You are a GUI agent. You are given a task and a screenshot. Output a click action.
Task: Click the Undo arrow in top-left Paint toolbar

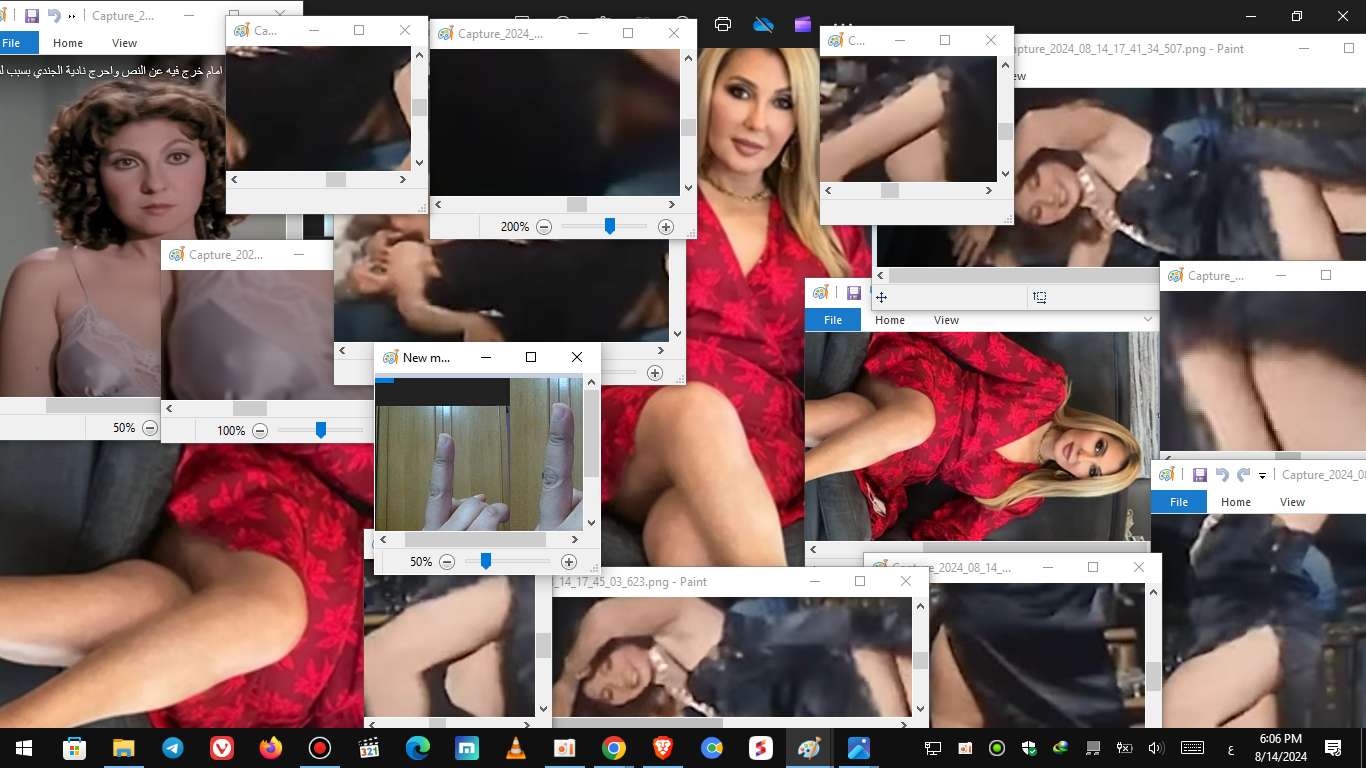54,16
